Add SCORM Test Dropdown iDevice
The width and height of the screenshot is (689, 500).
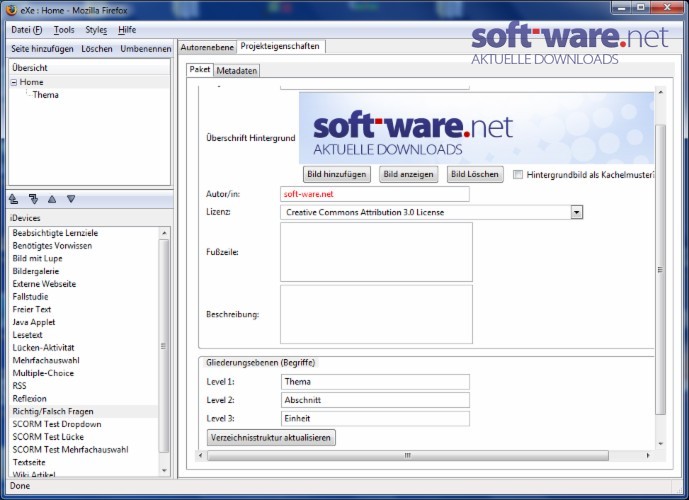coord(57,424)
